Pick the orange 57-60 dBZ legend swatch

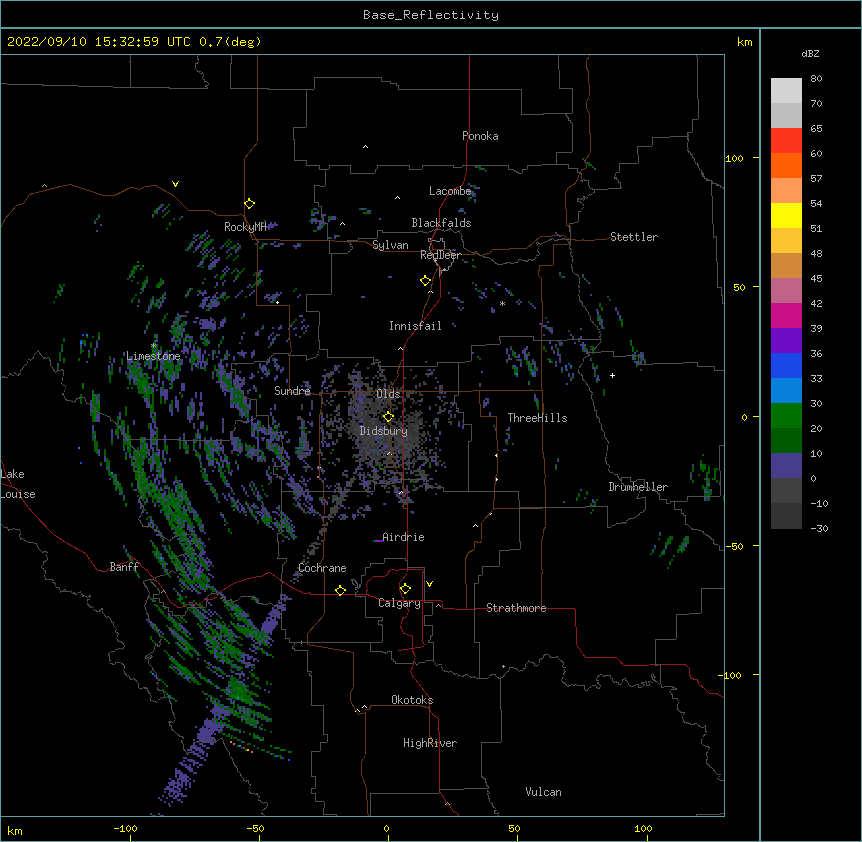[786, 165]
